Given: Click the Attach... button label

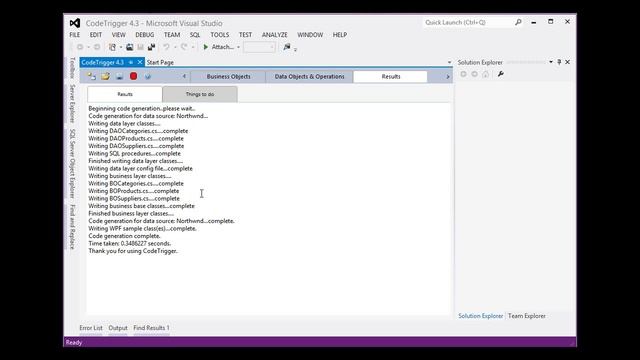Looking at the screenshot, I should pyautogui.click(x=222, y=47).
